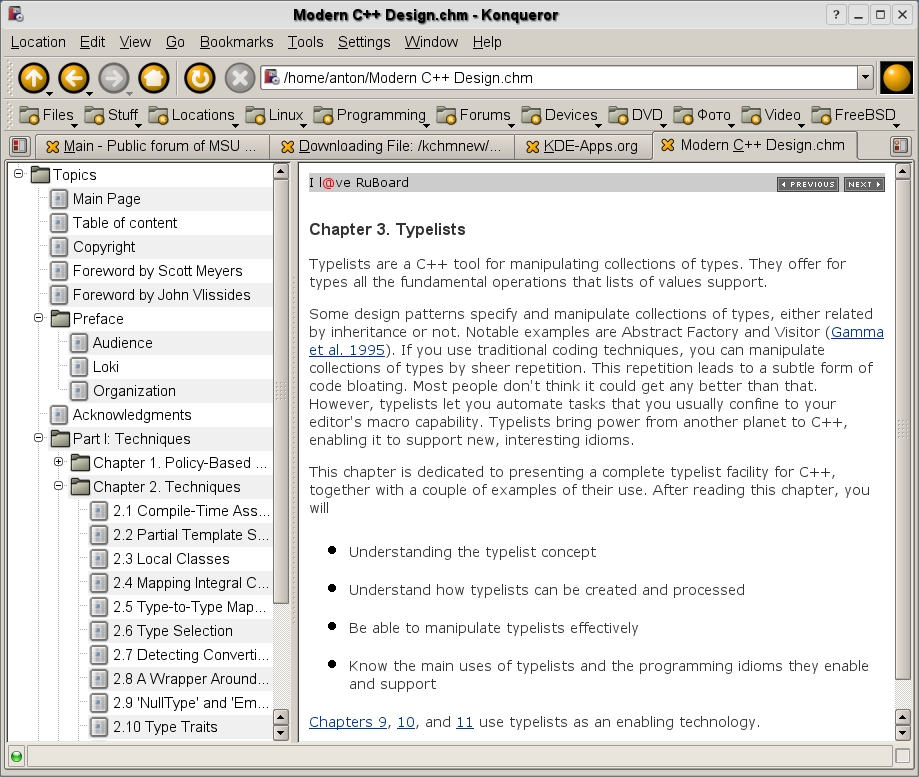Viewport: 919px width, 777px height.
Task: Follow the chapter 11 link
Action: point(465,722)
